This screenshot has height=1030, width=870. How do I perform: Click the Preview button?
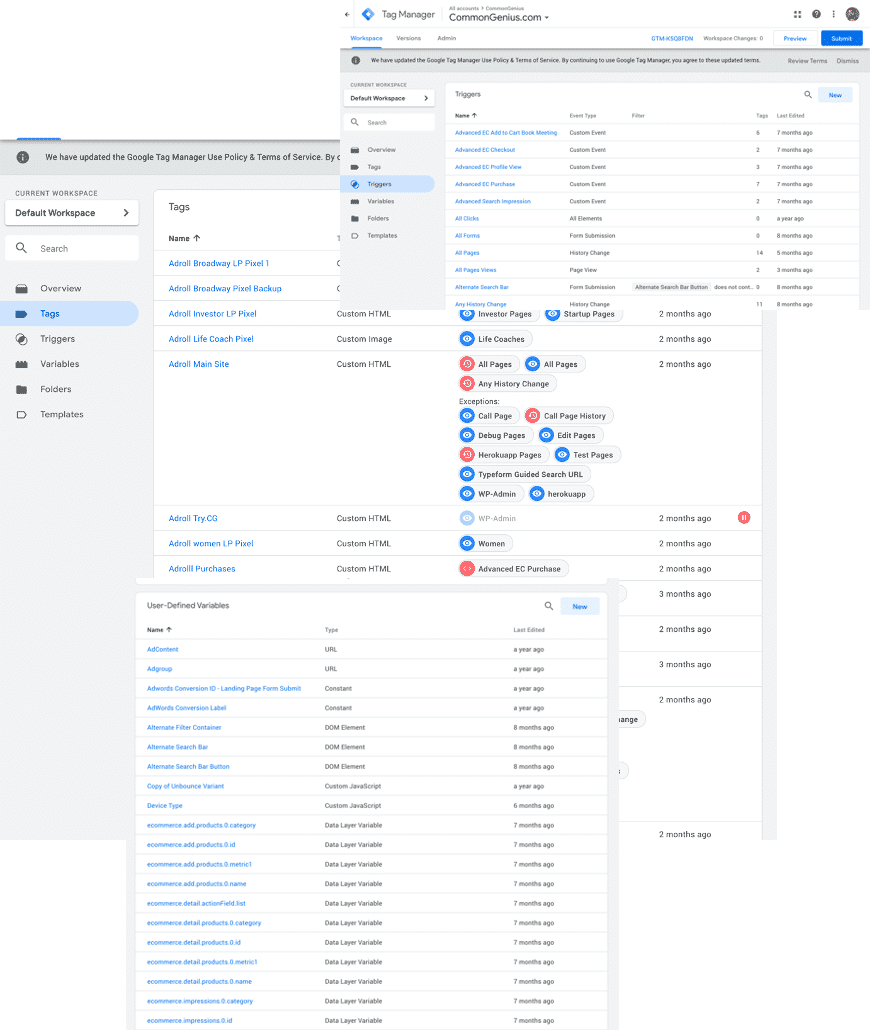(795, 38)
